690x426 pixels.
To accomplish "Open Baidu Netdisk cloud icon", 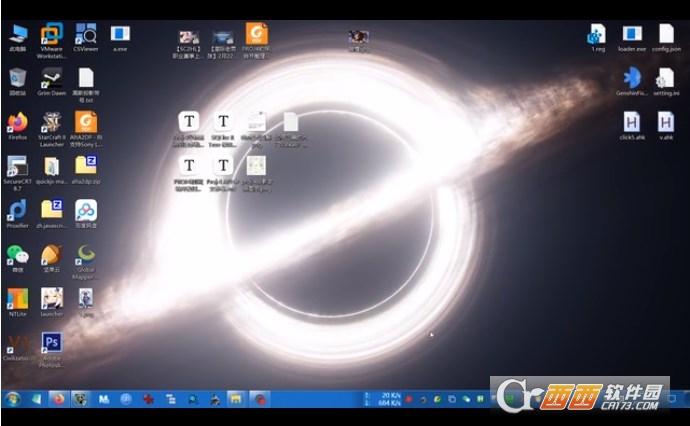I will point(86,214).
